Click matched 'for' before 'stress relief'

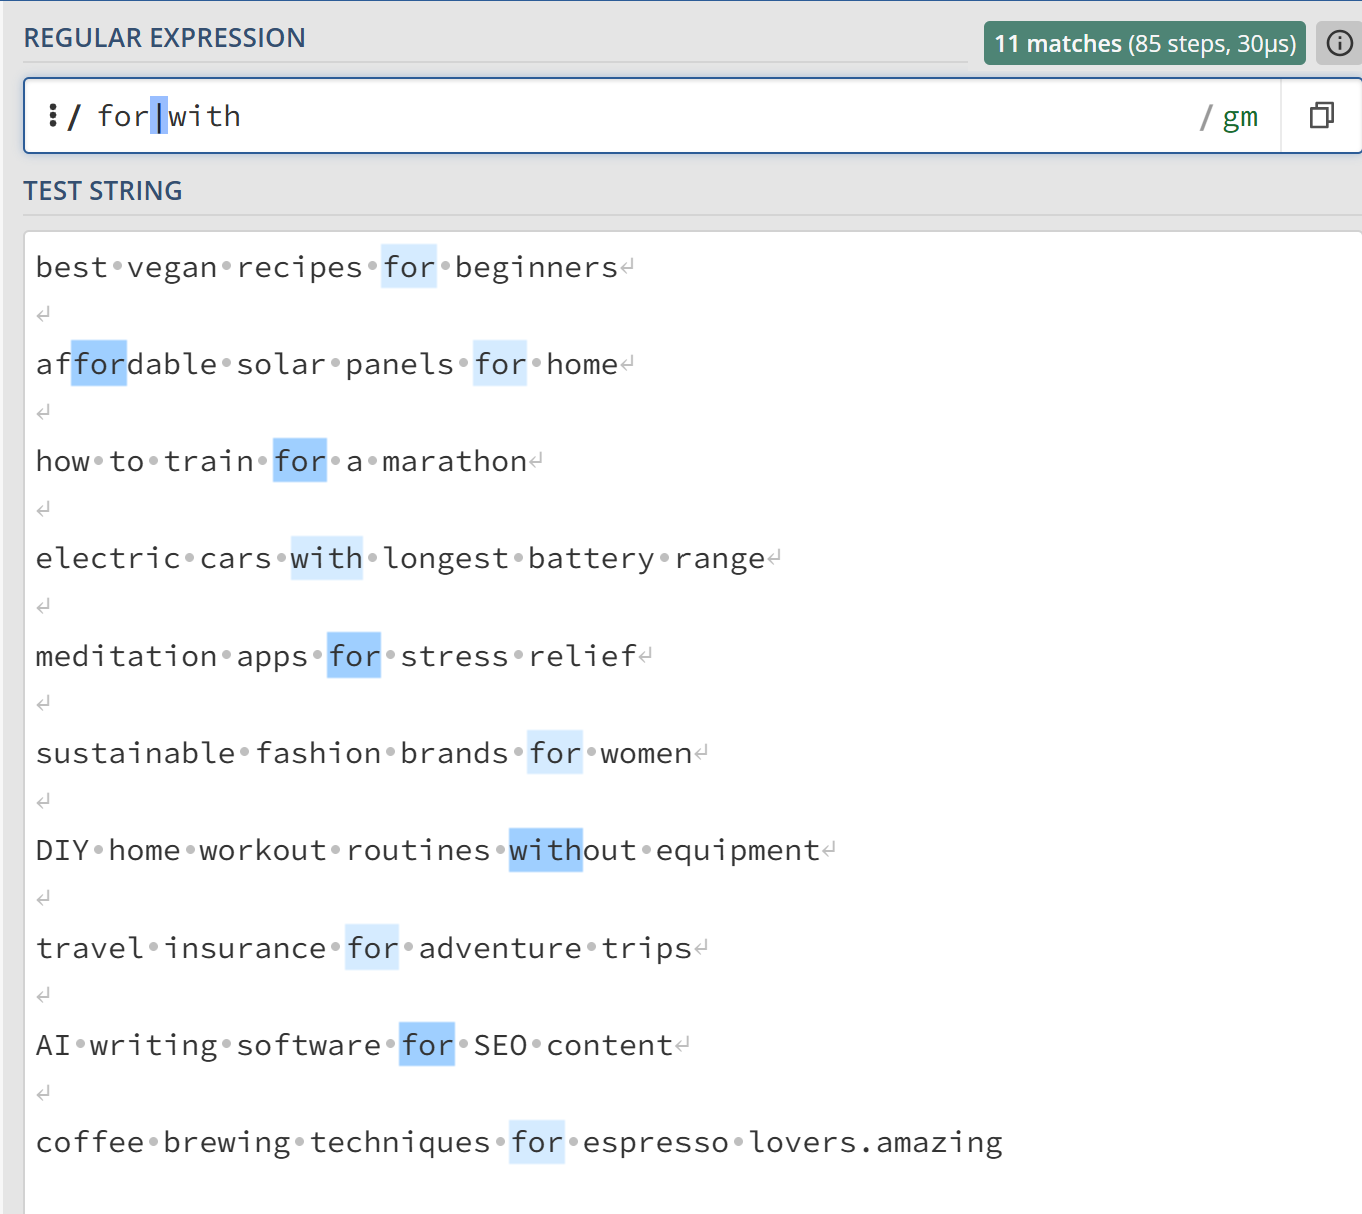(x=354, y=656)
